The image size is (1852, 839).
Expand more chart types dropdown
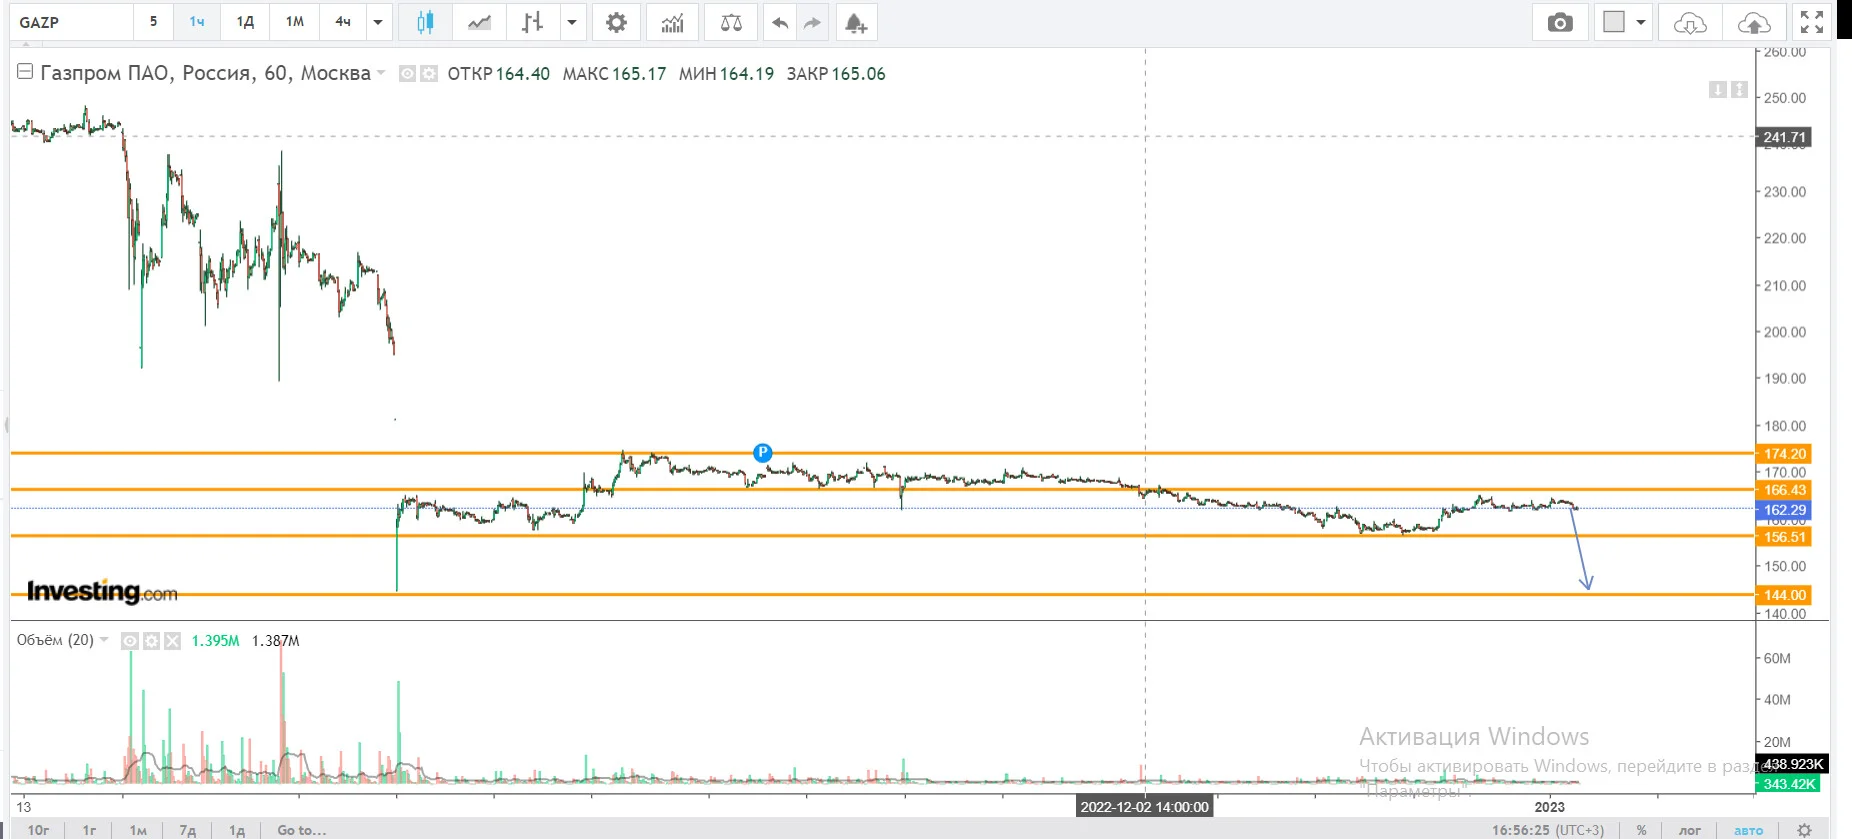572,22
